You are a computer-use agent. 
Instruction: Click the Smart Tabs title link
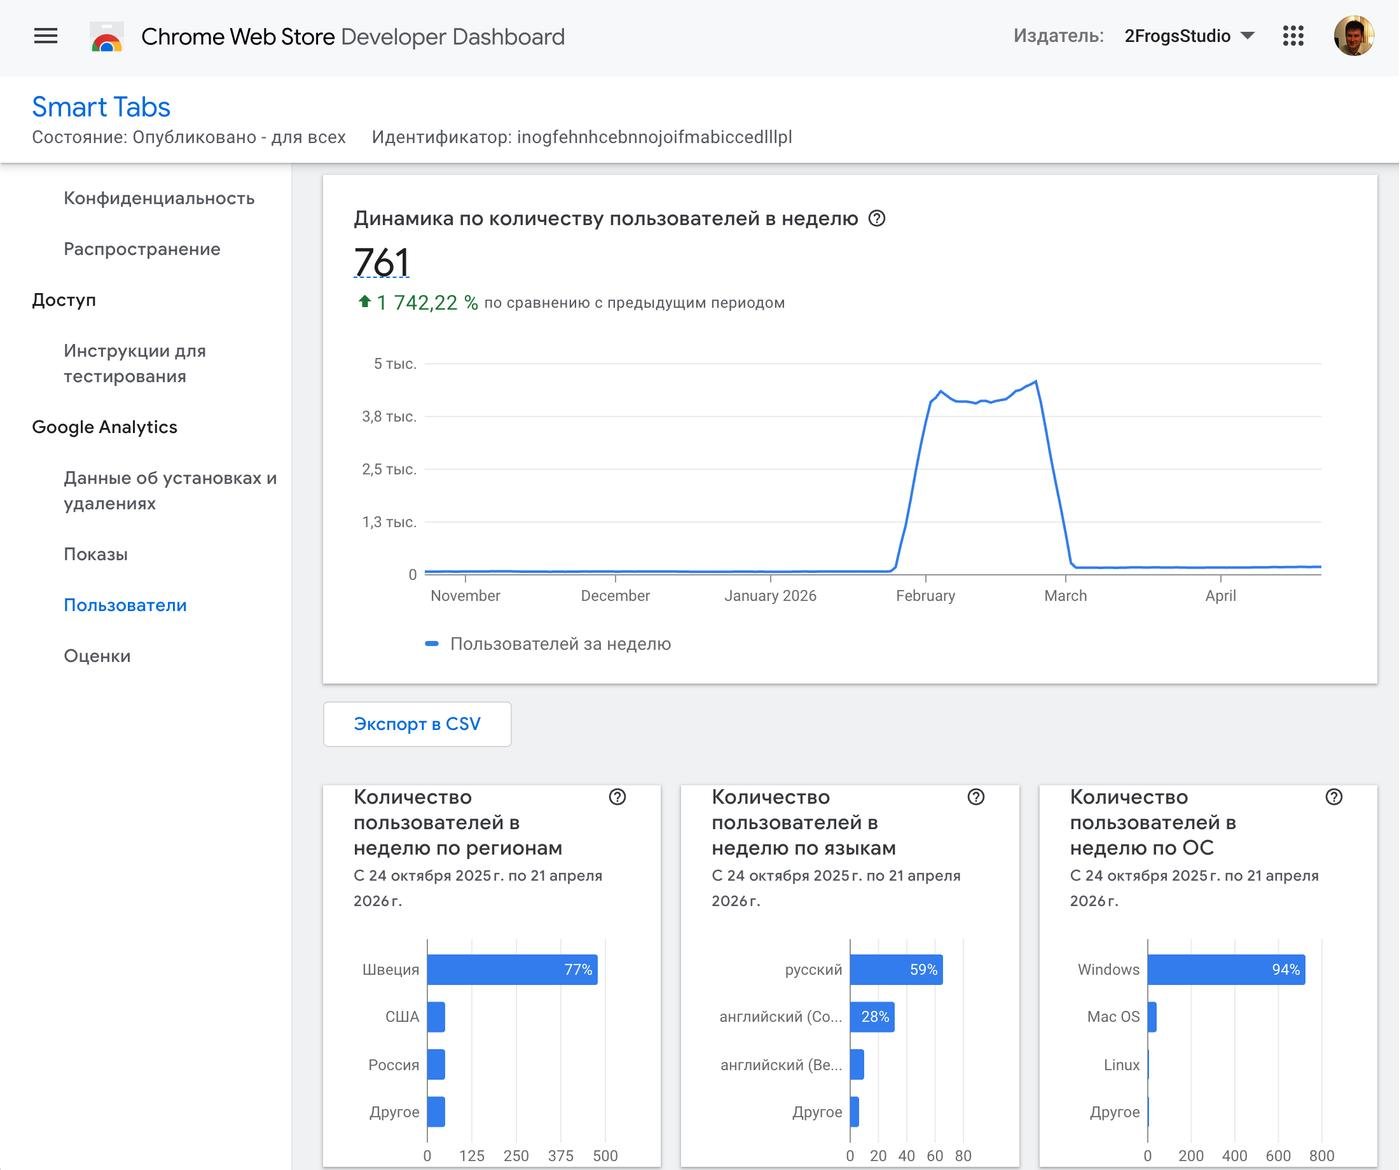coord(101,107)
